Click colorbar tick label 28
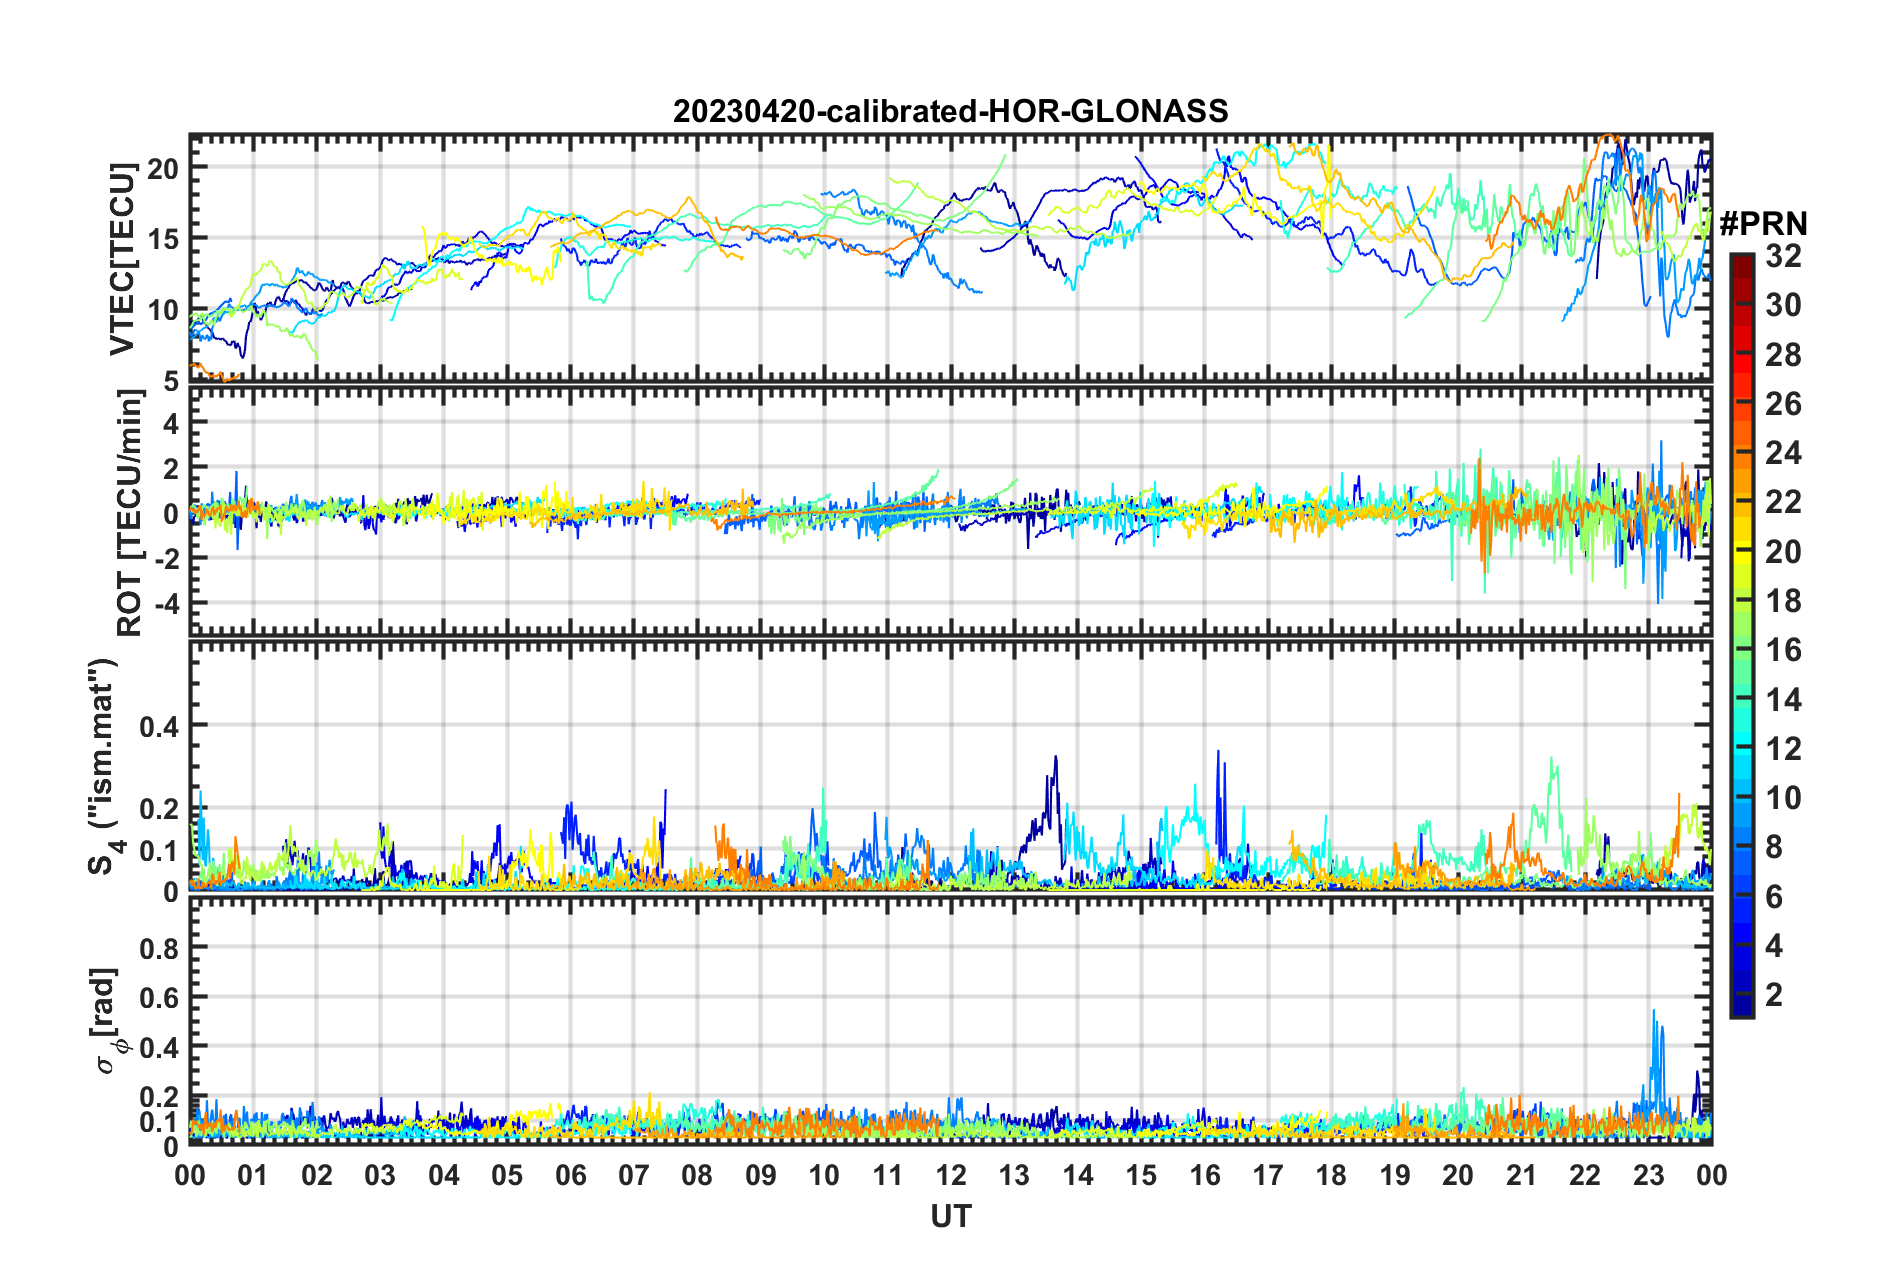 click(1783, 355)
